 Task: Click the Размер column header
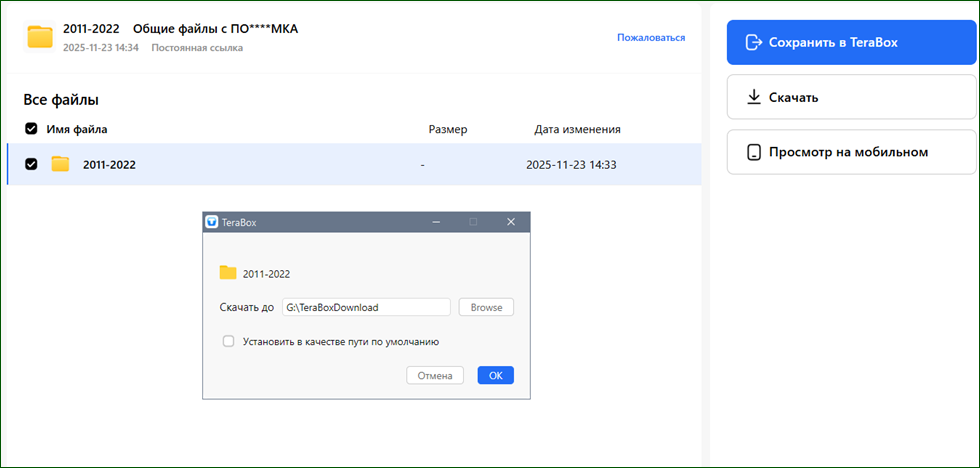point(448,129)
